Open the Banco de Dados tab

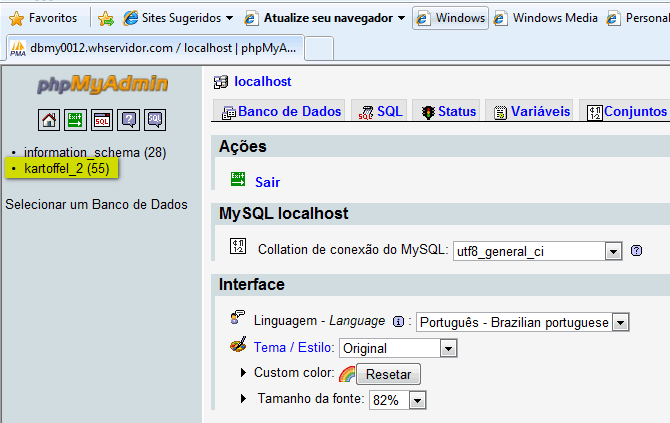[281, 112]
